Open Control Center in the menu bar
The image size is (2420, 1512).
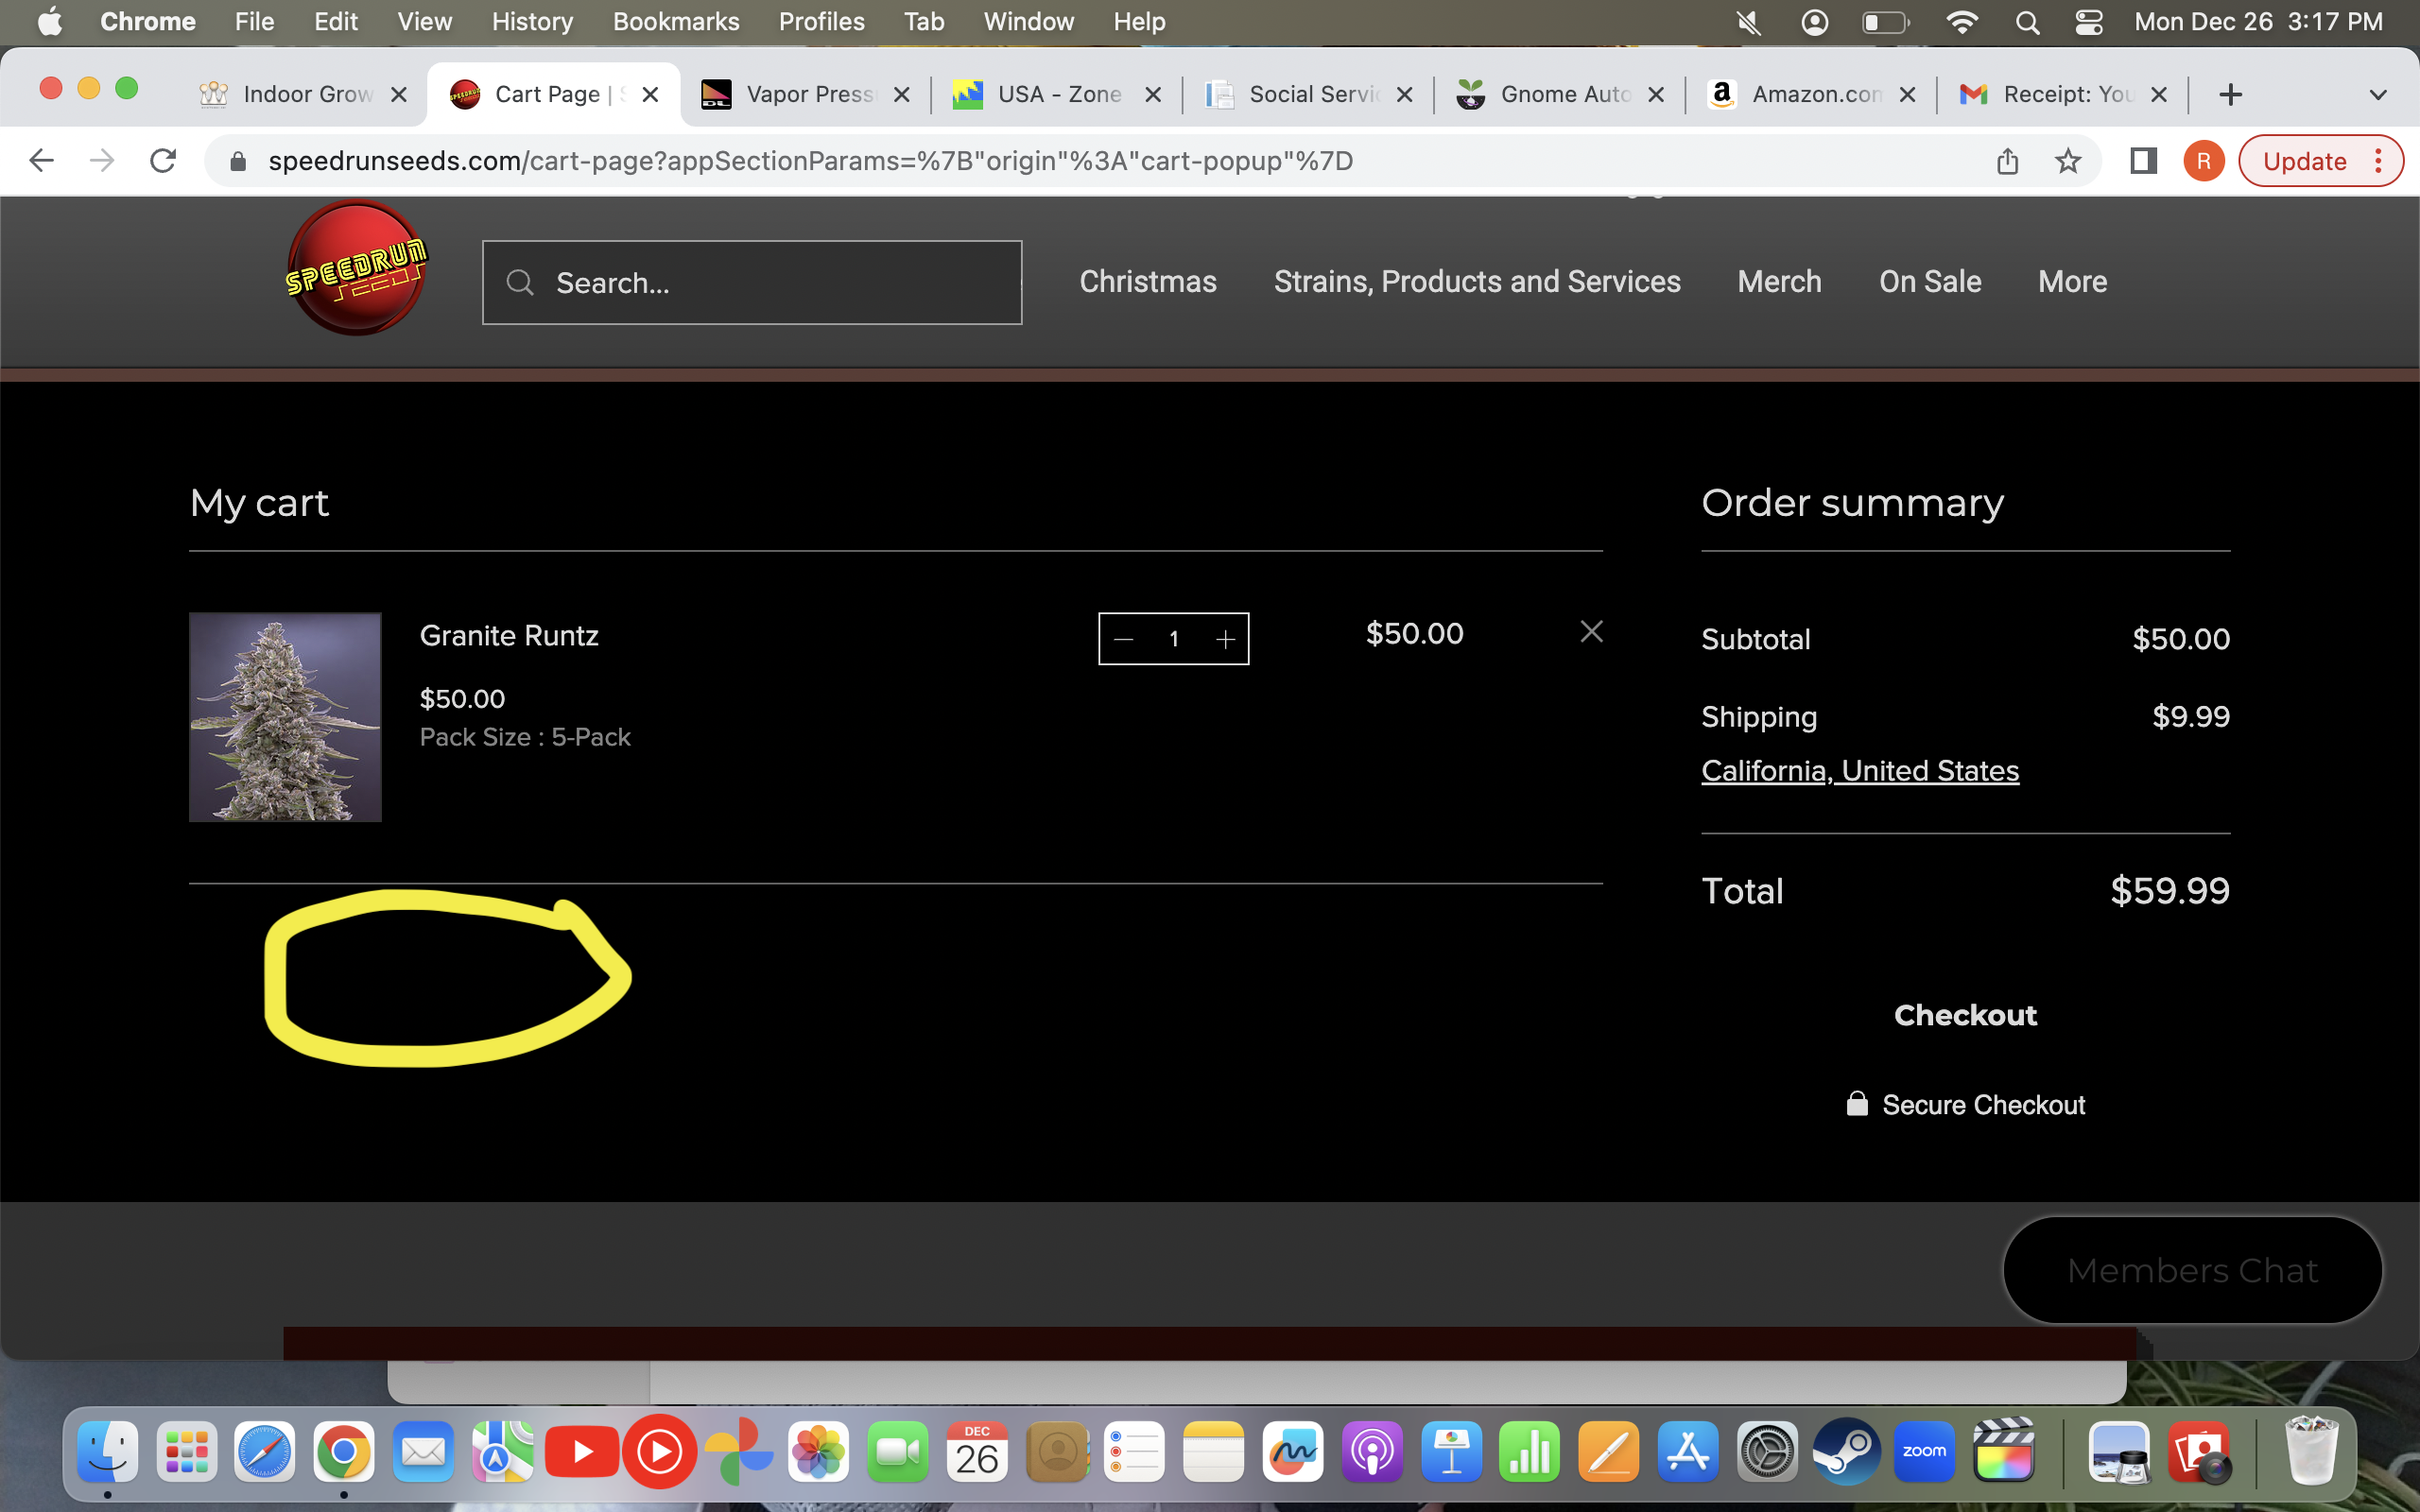pos(2089,22)
